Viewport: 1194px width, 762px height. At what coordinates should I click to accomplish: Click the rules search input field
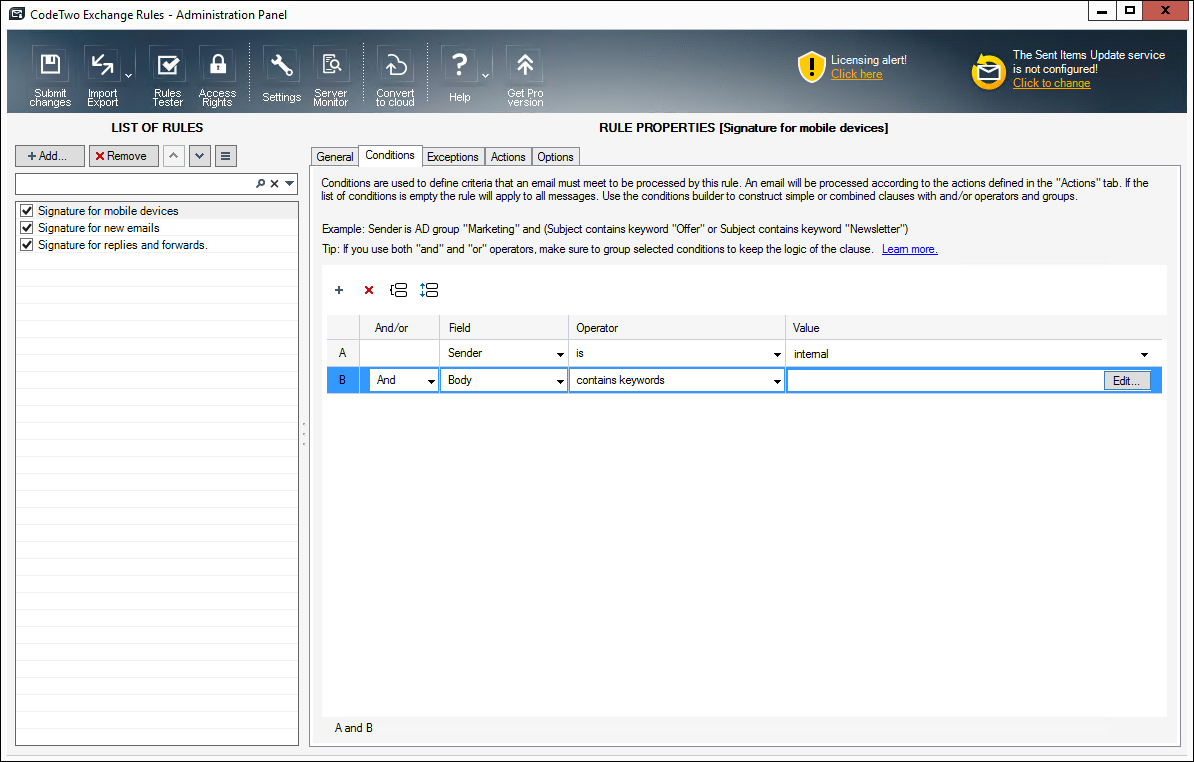pyautogui.click(x=134, y=183)
